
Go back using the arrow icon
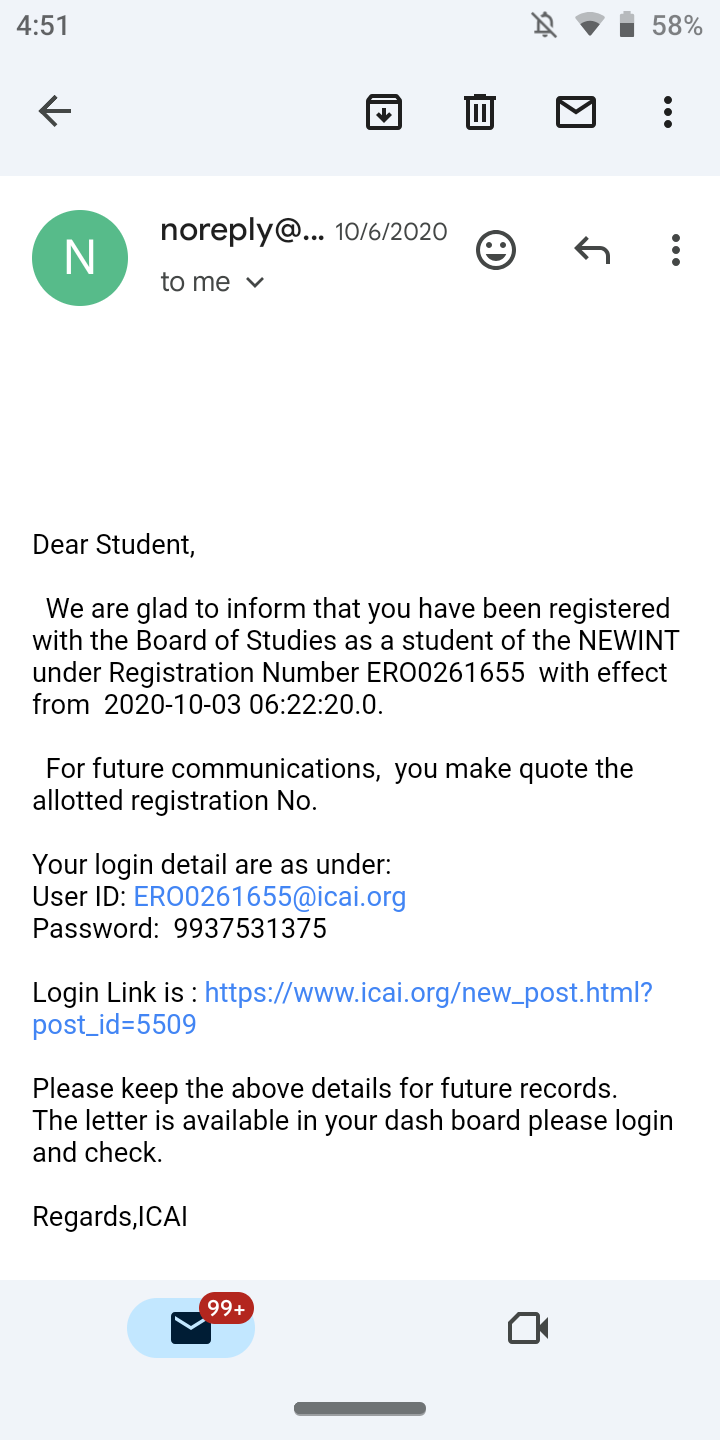point(55,111)
